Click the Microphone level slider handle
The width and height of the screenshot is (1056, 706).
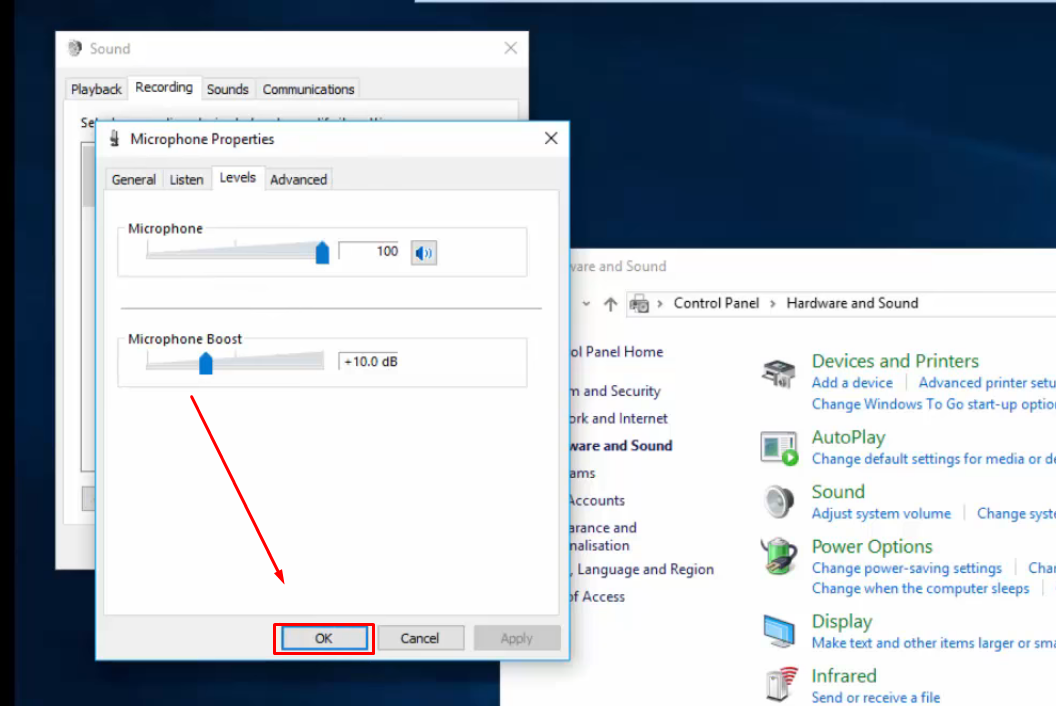322,253
